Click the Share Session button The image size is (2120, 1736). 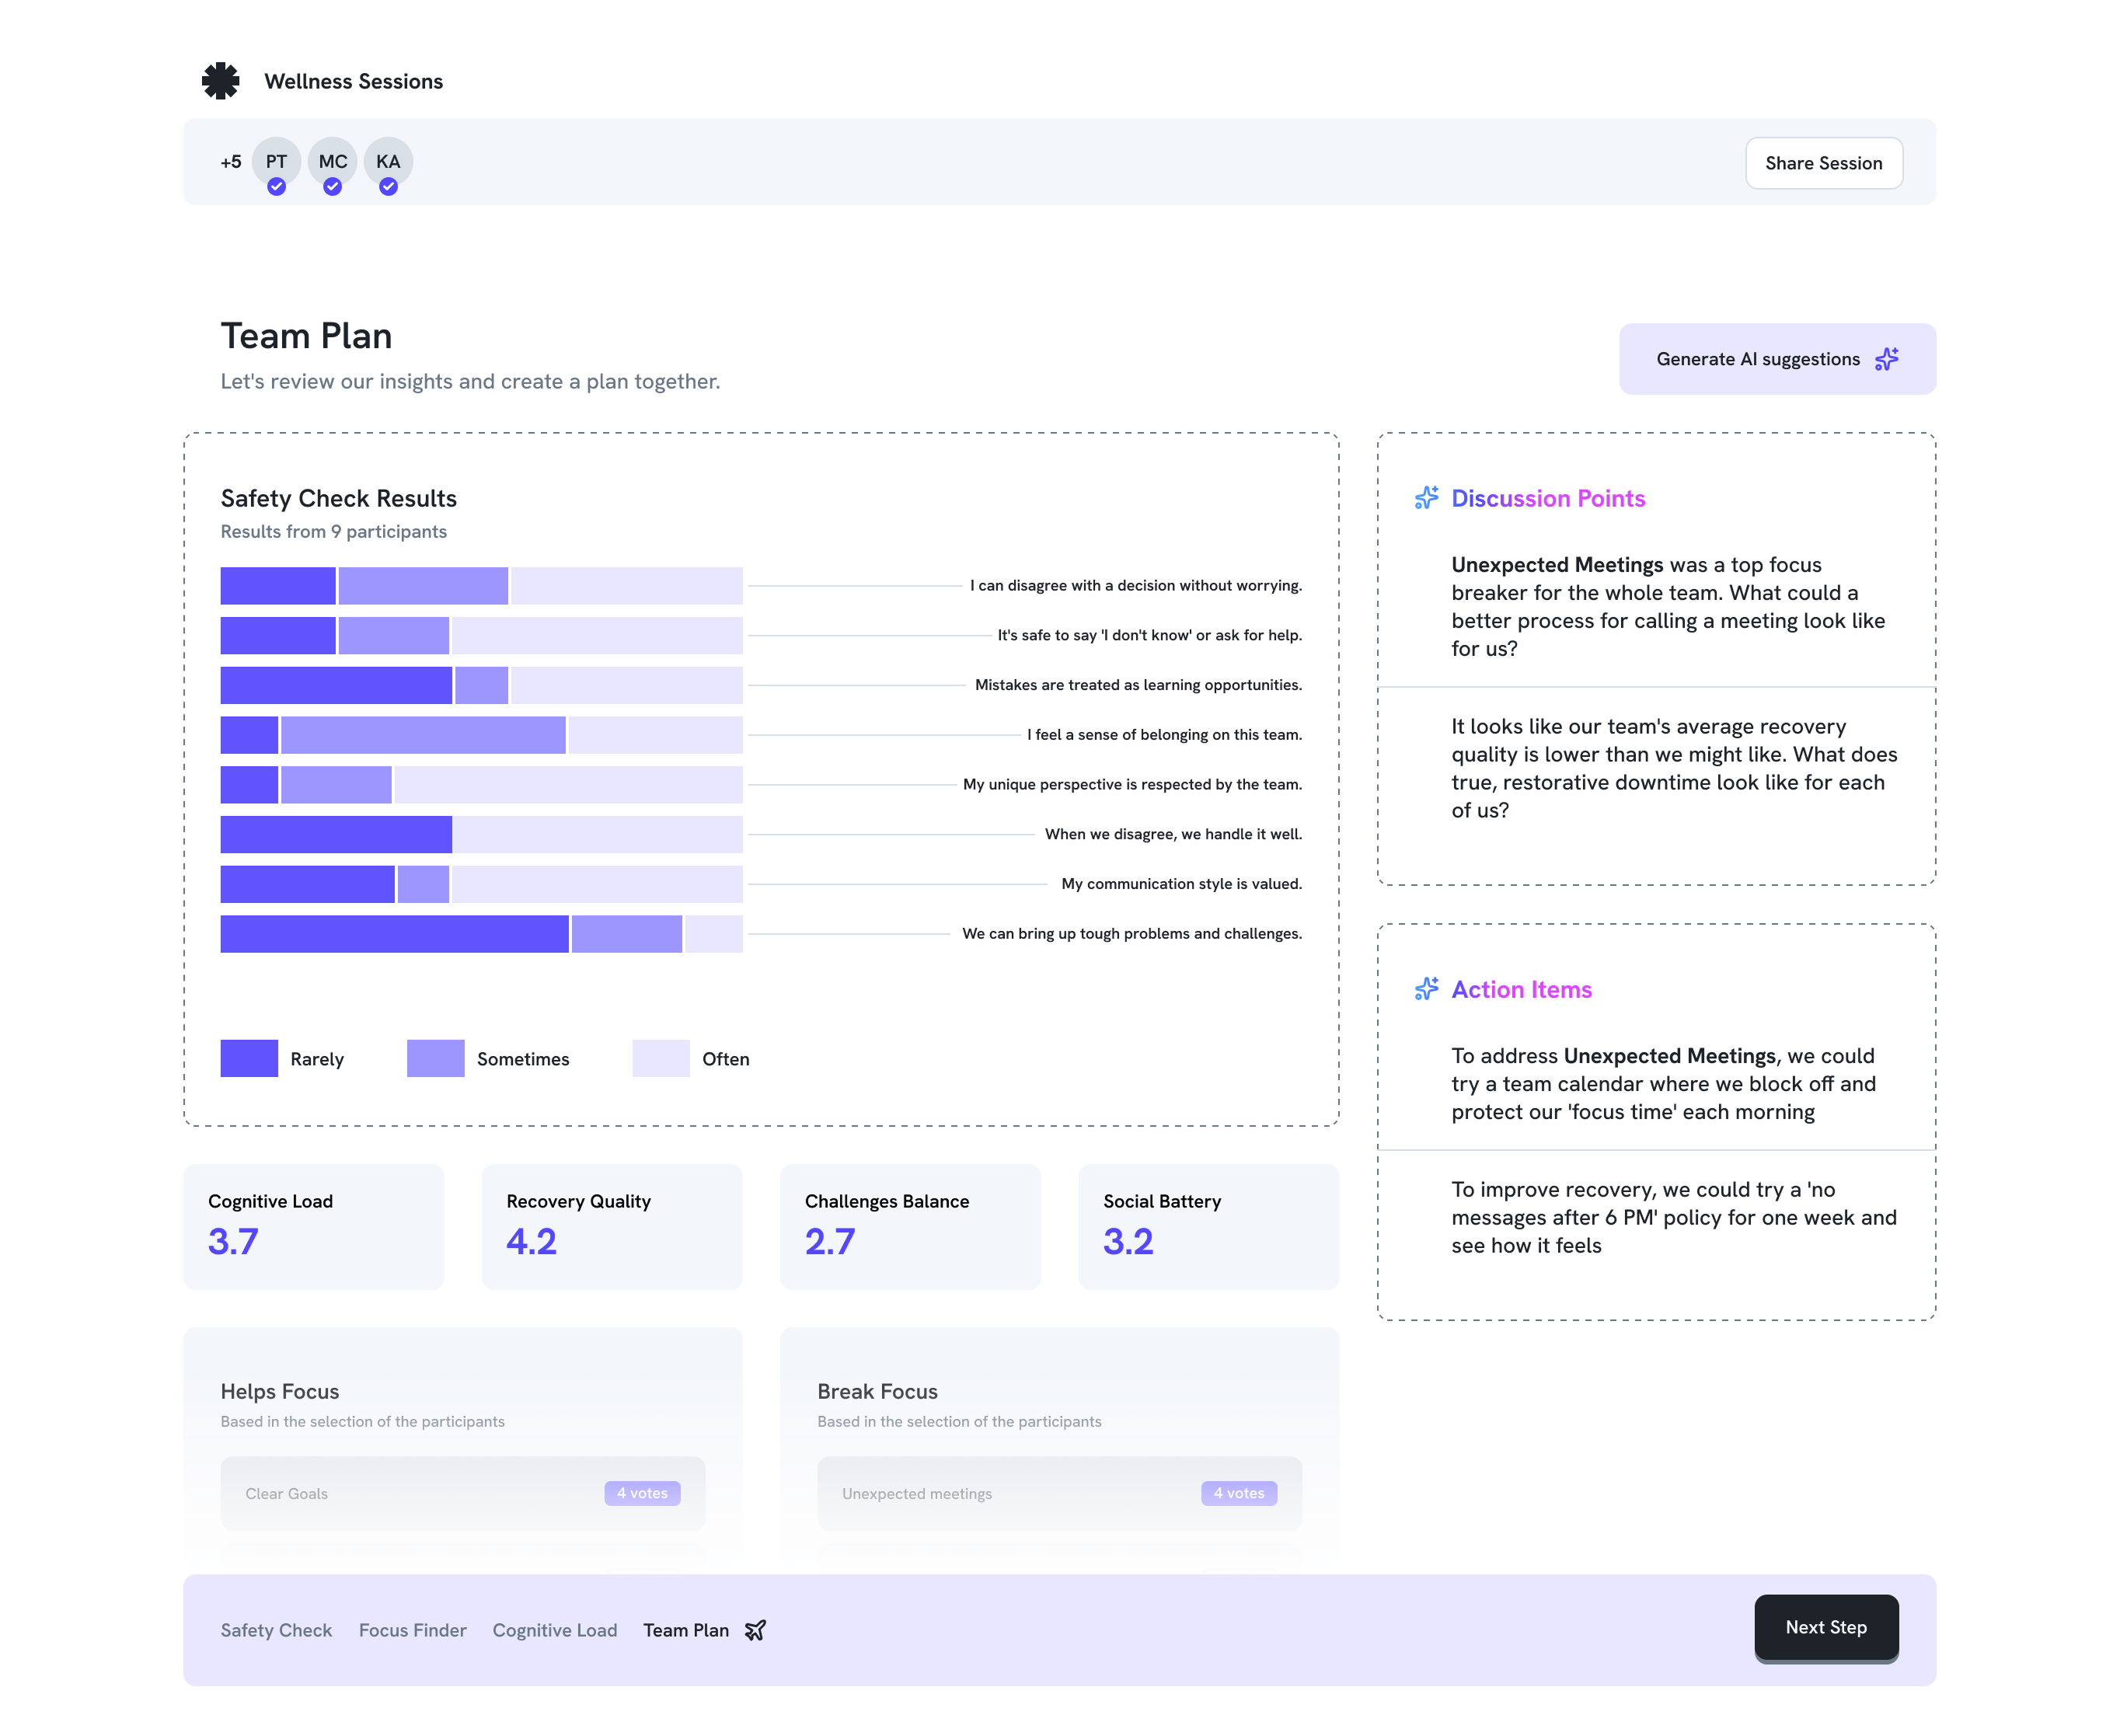coord(1823,163)
